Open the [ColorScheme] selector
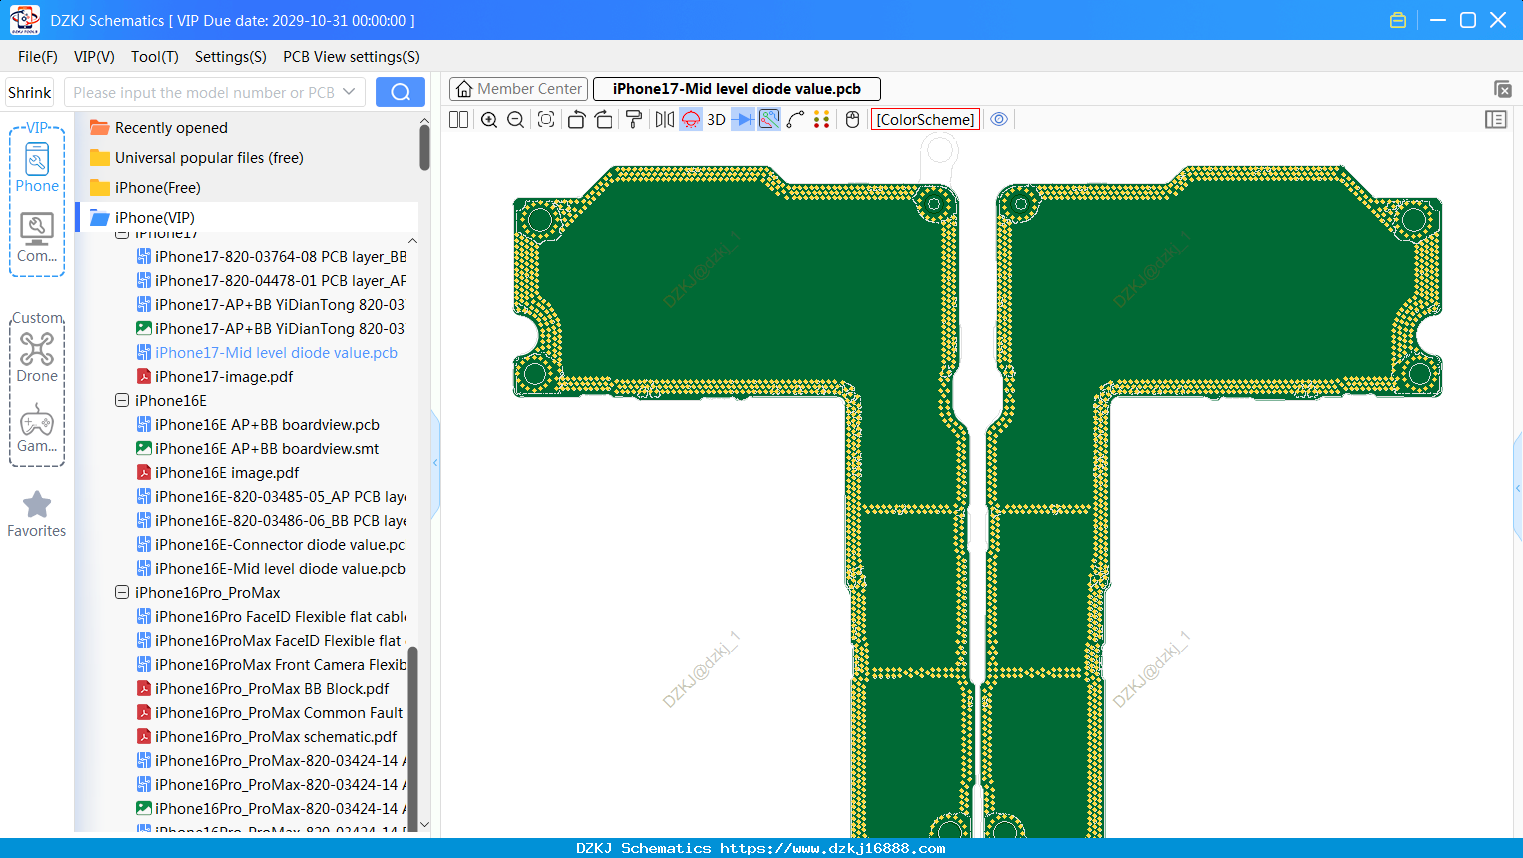Image resolution: width=1523 pixels, height=858 pixels. 925,119
